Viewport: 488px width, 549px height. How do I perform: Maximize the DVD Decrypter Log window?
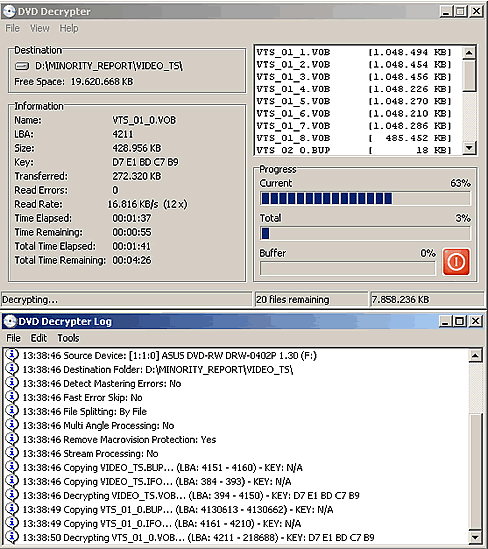click(460, 321)
